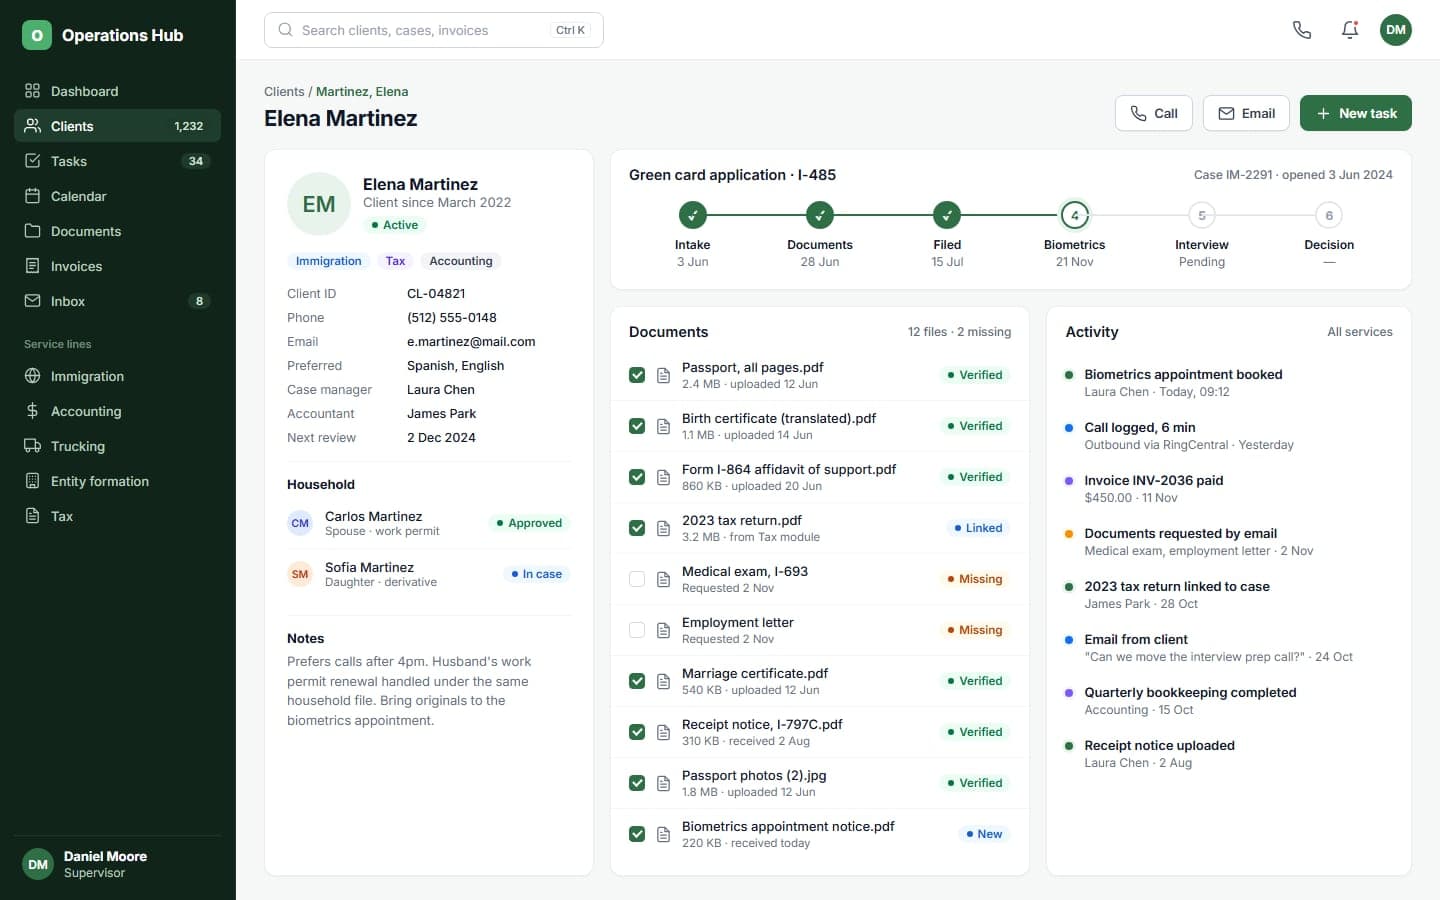The image size is (1440, 900).
Task: Open the All services activity filter
Action: pyautogui.click(x=1359, y=332)
